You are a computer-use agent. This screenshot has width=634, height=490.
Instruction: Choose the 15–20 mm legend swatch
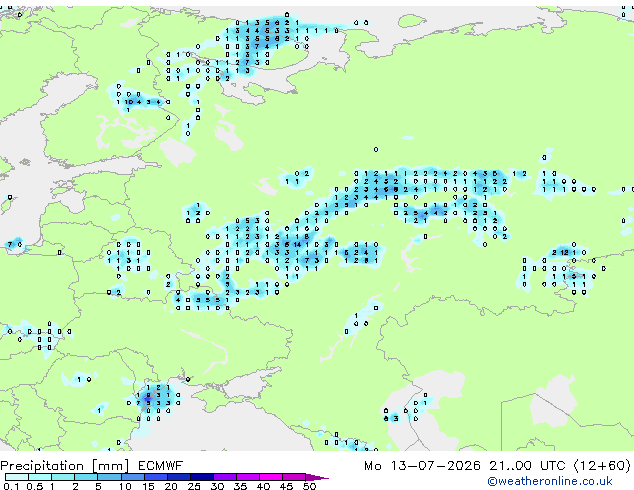pos(156,477)
